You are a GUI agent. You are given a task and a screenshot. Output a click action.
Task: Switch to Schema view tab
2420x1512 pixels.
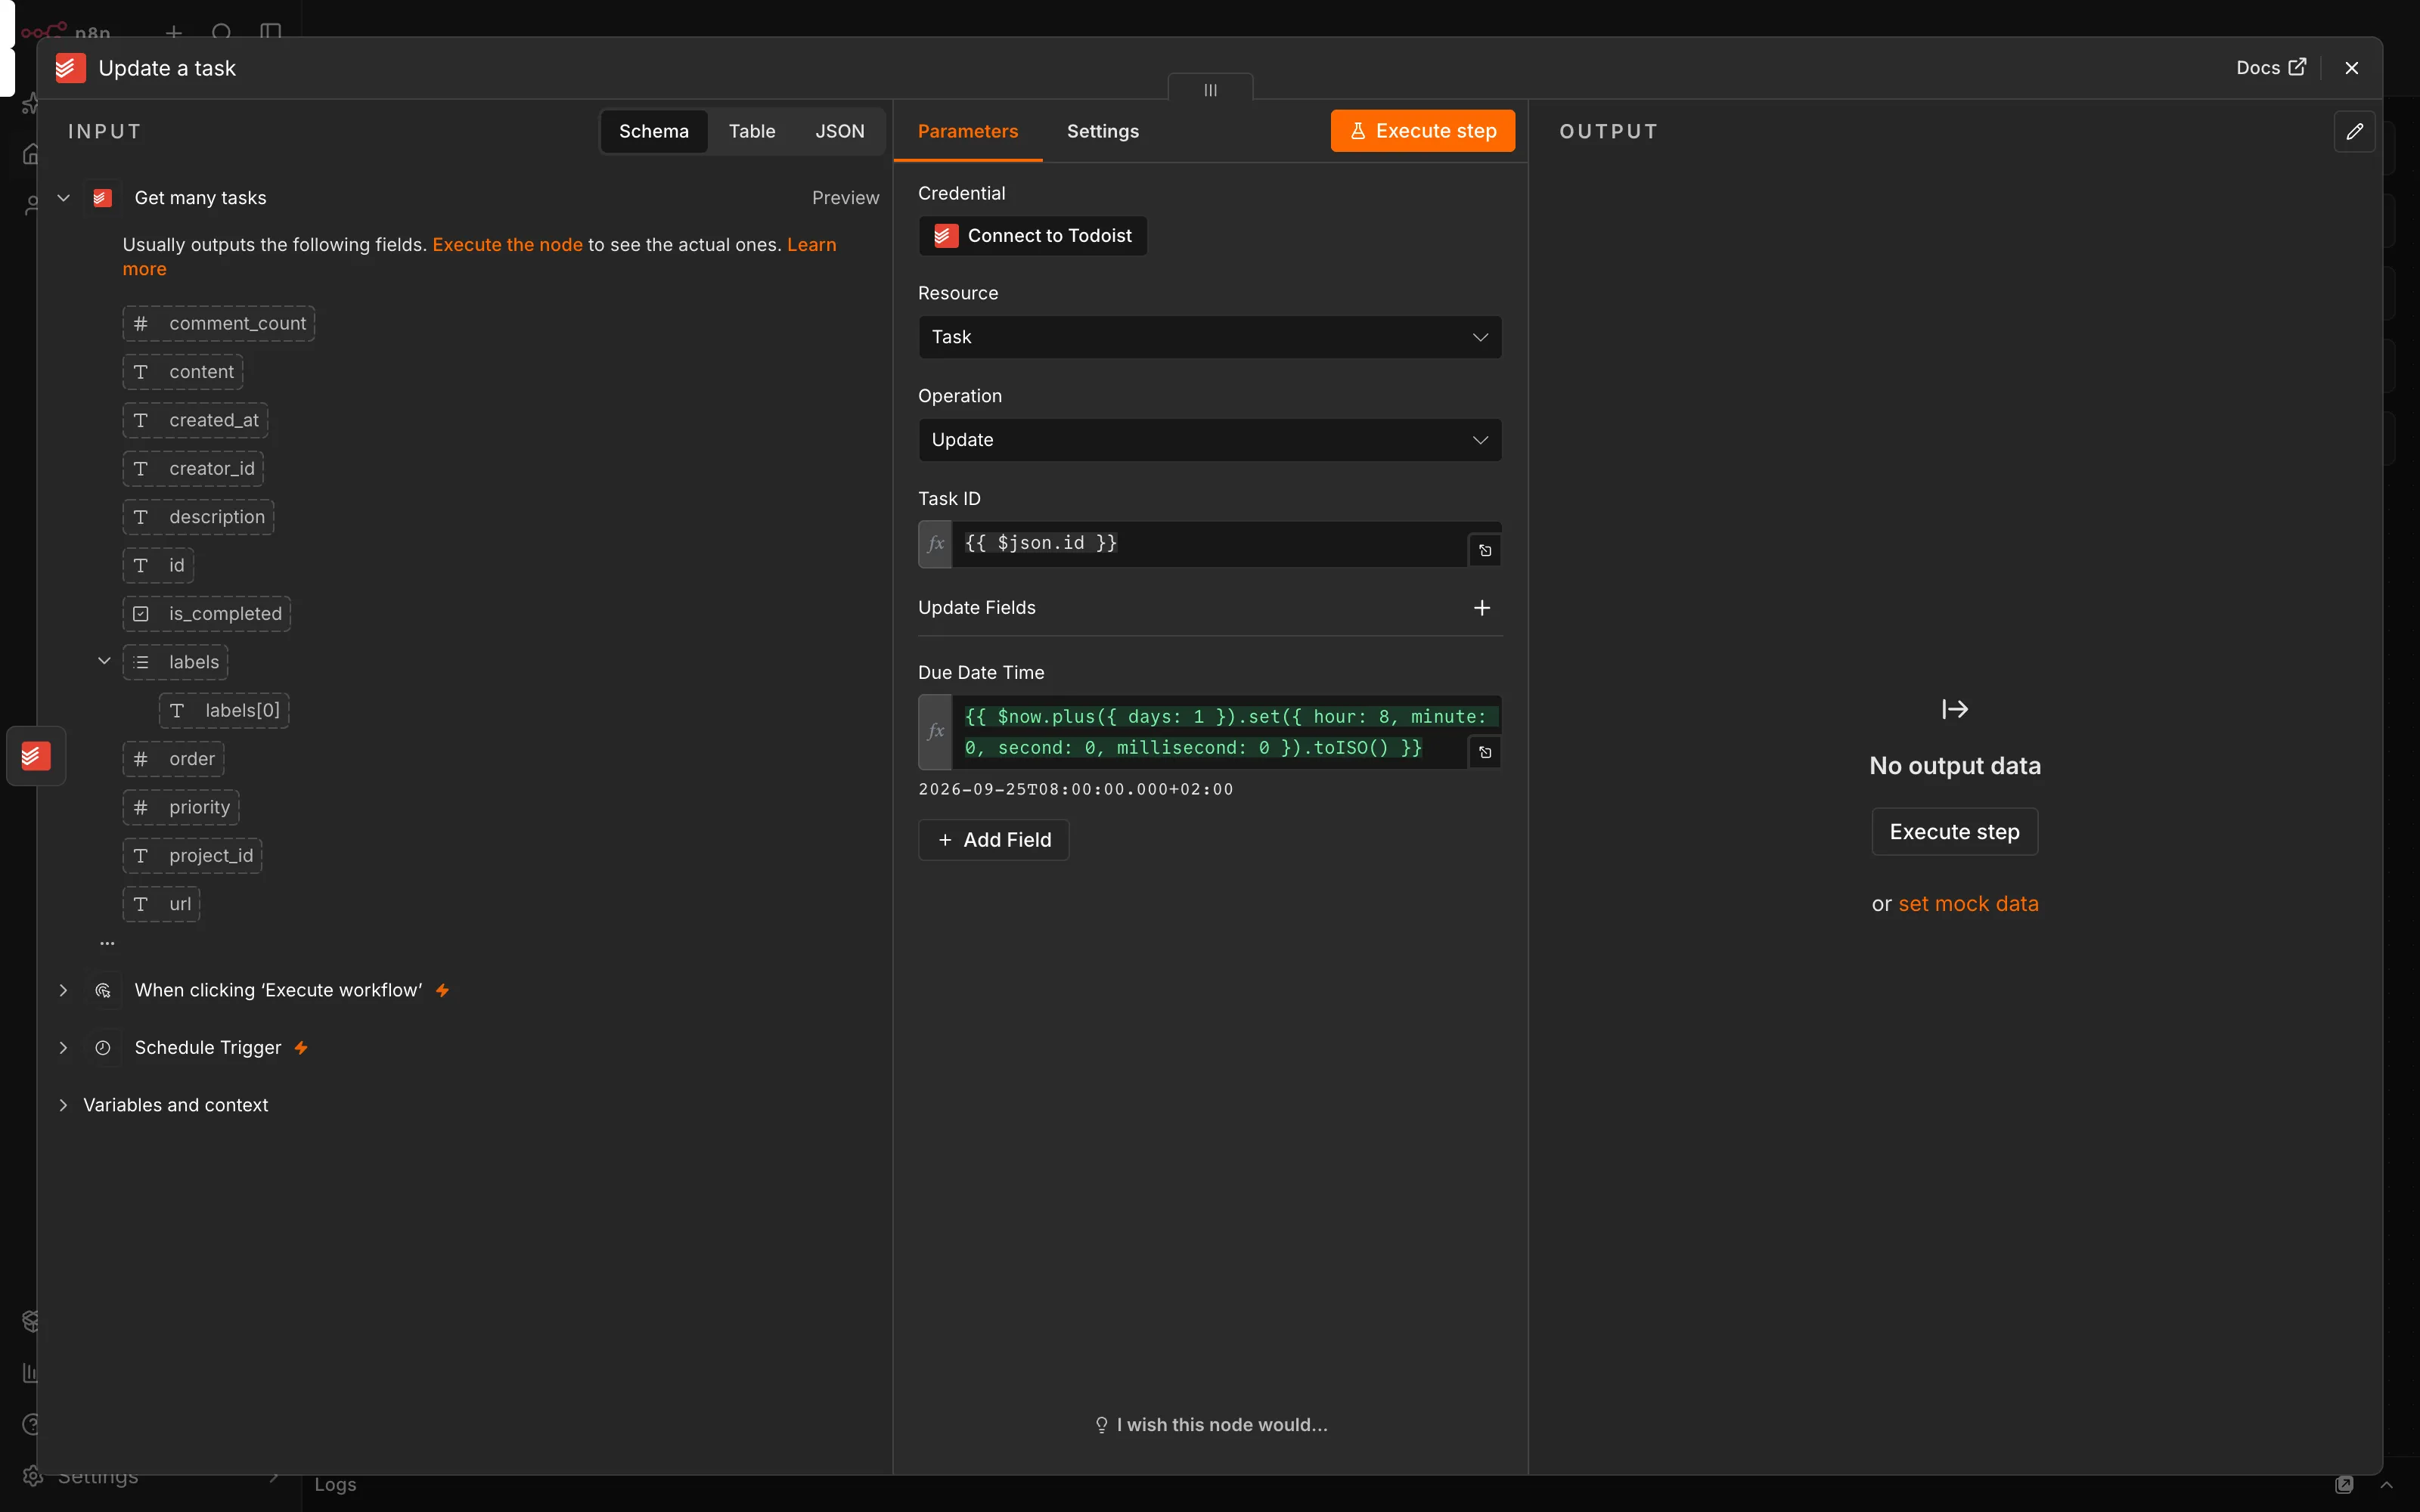654,131
